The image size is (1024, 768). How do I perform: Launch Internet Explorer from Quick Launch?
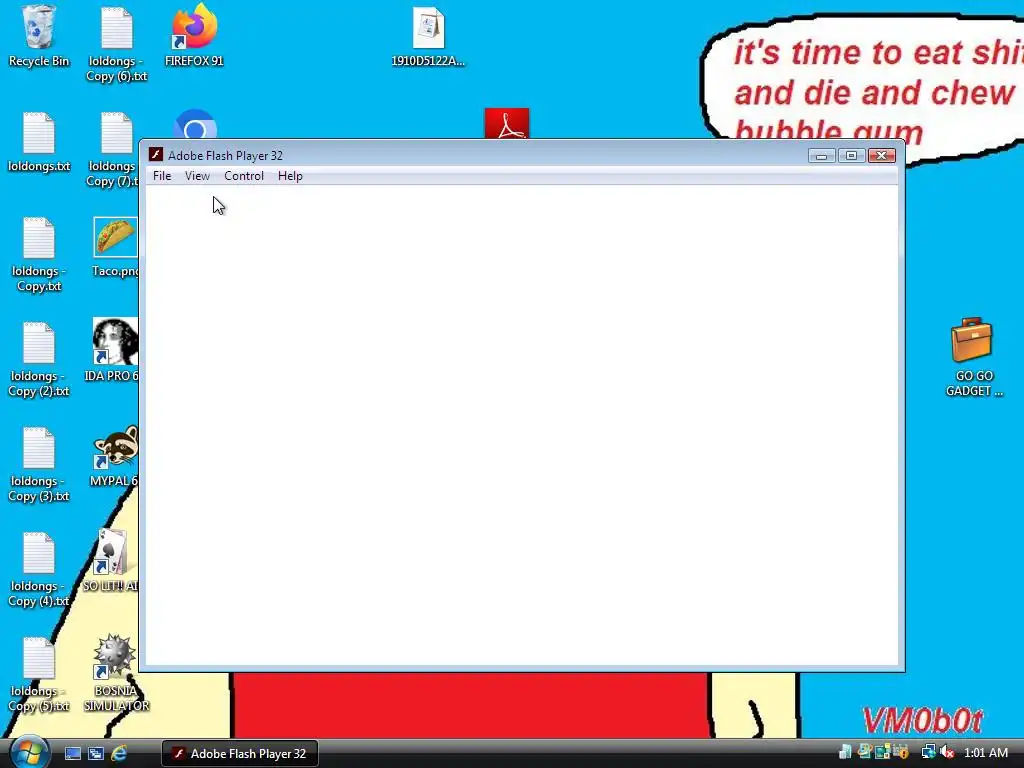coord(119,754)
